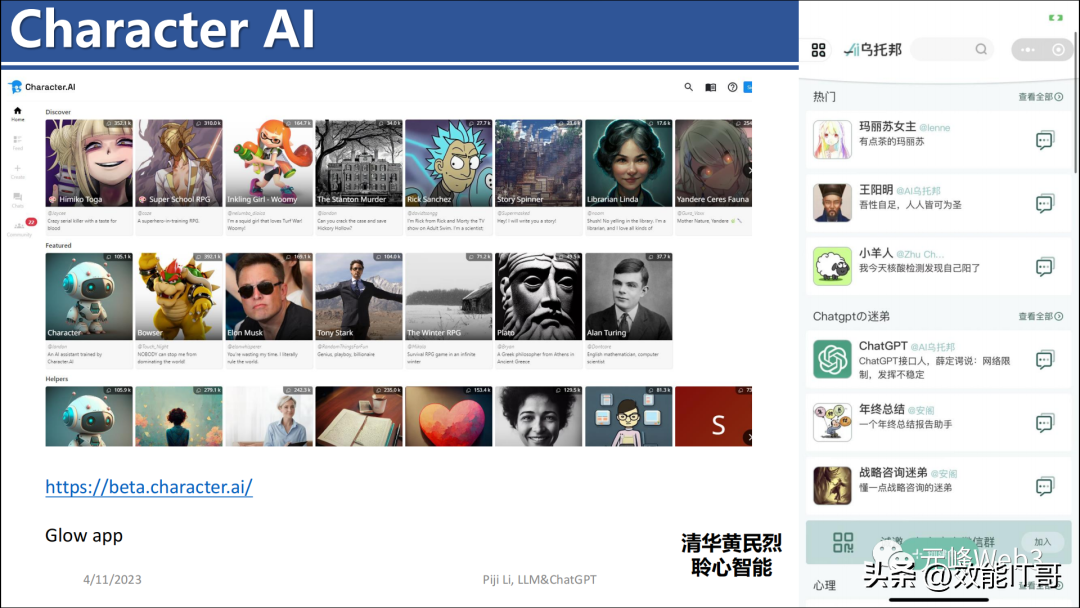Switch to Chats in the sidebar
The image size is (1080, 608).
click(17, 199)
